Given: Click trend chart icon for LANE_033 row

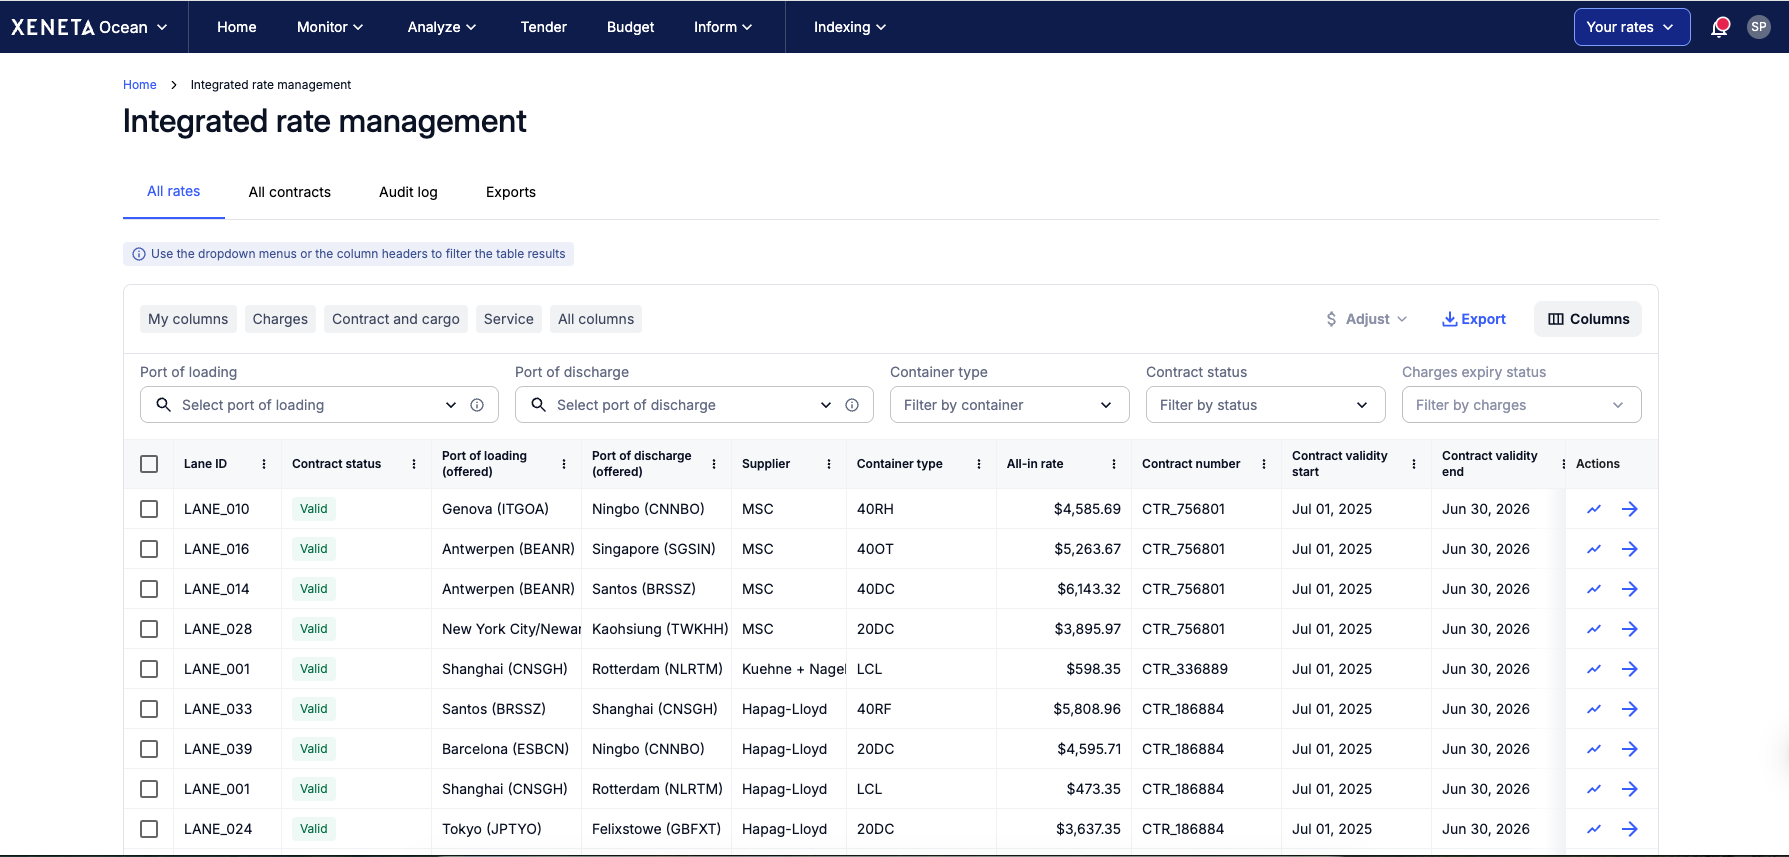Looking at the screenshot, I should tap(1594, 709).
